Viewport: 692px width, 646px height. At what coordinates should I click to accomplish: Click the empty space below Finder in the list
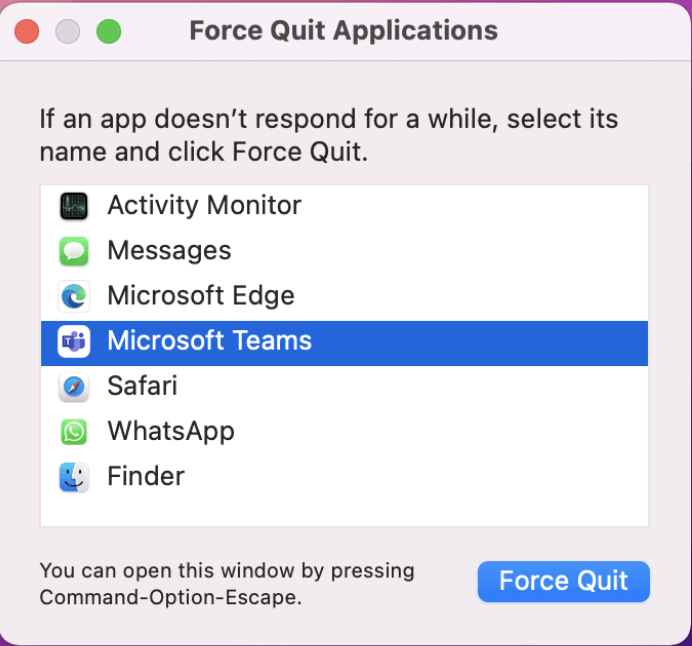click(344, 511)
